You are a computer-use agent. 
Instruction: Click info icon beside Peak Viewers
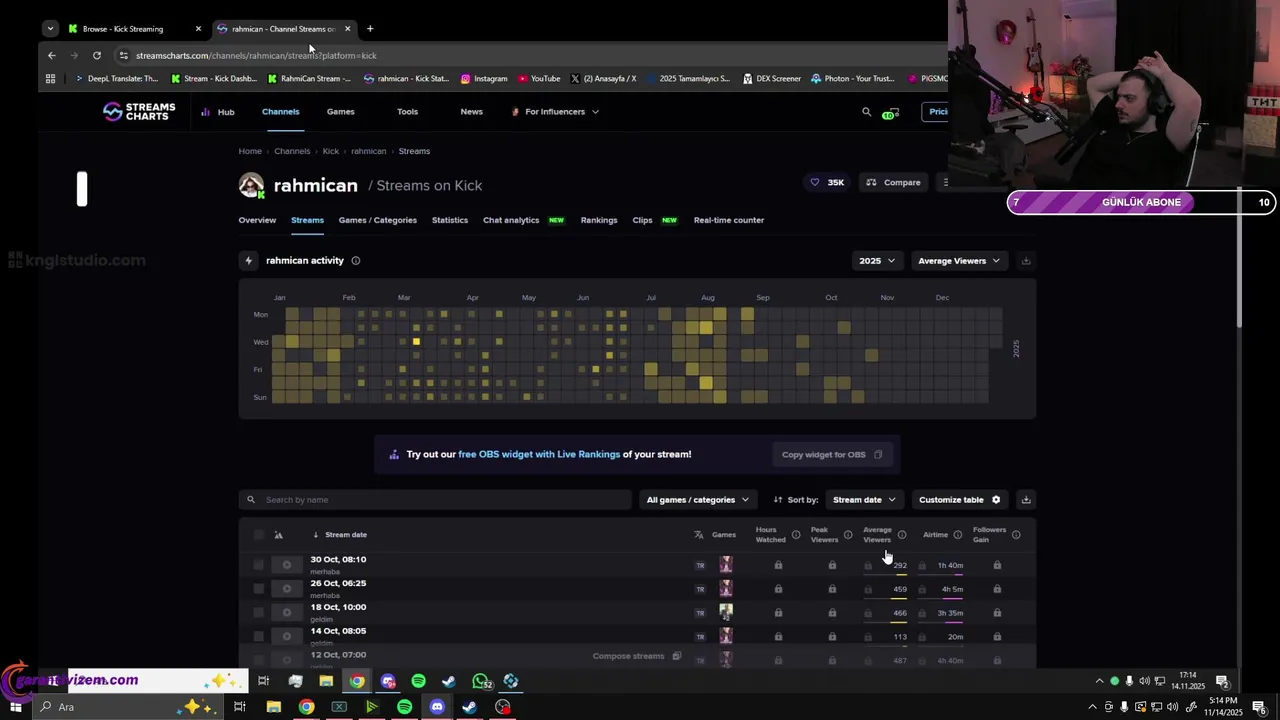[848, 535]
